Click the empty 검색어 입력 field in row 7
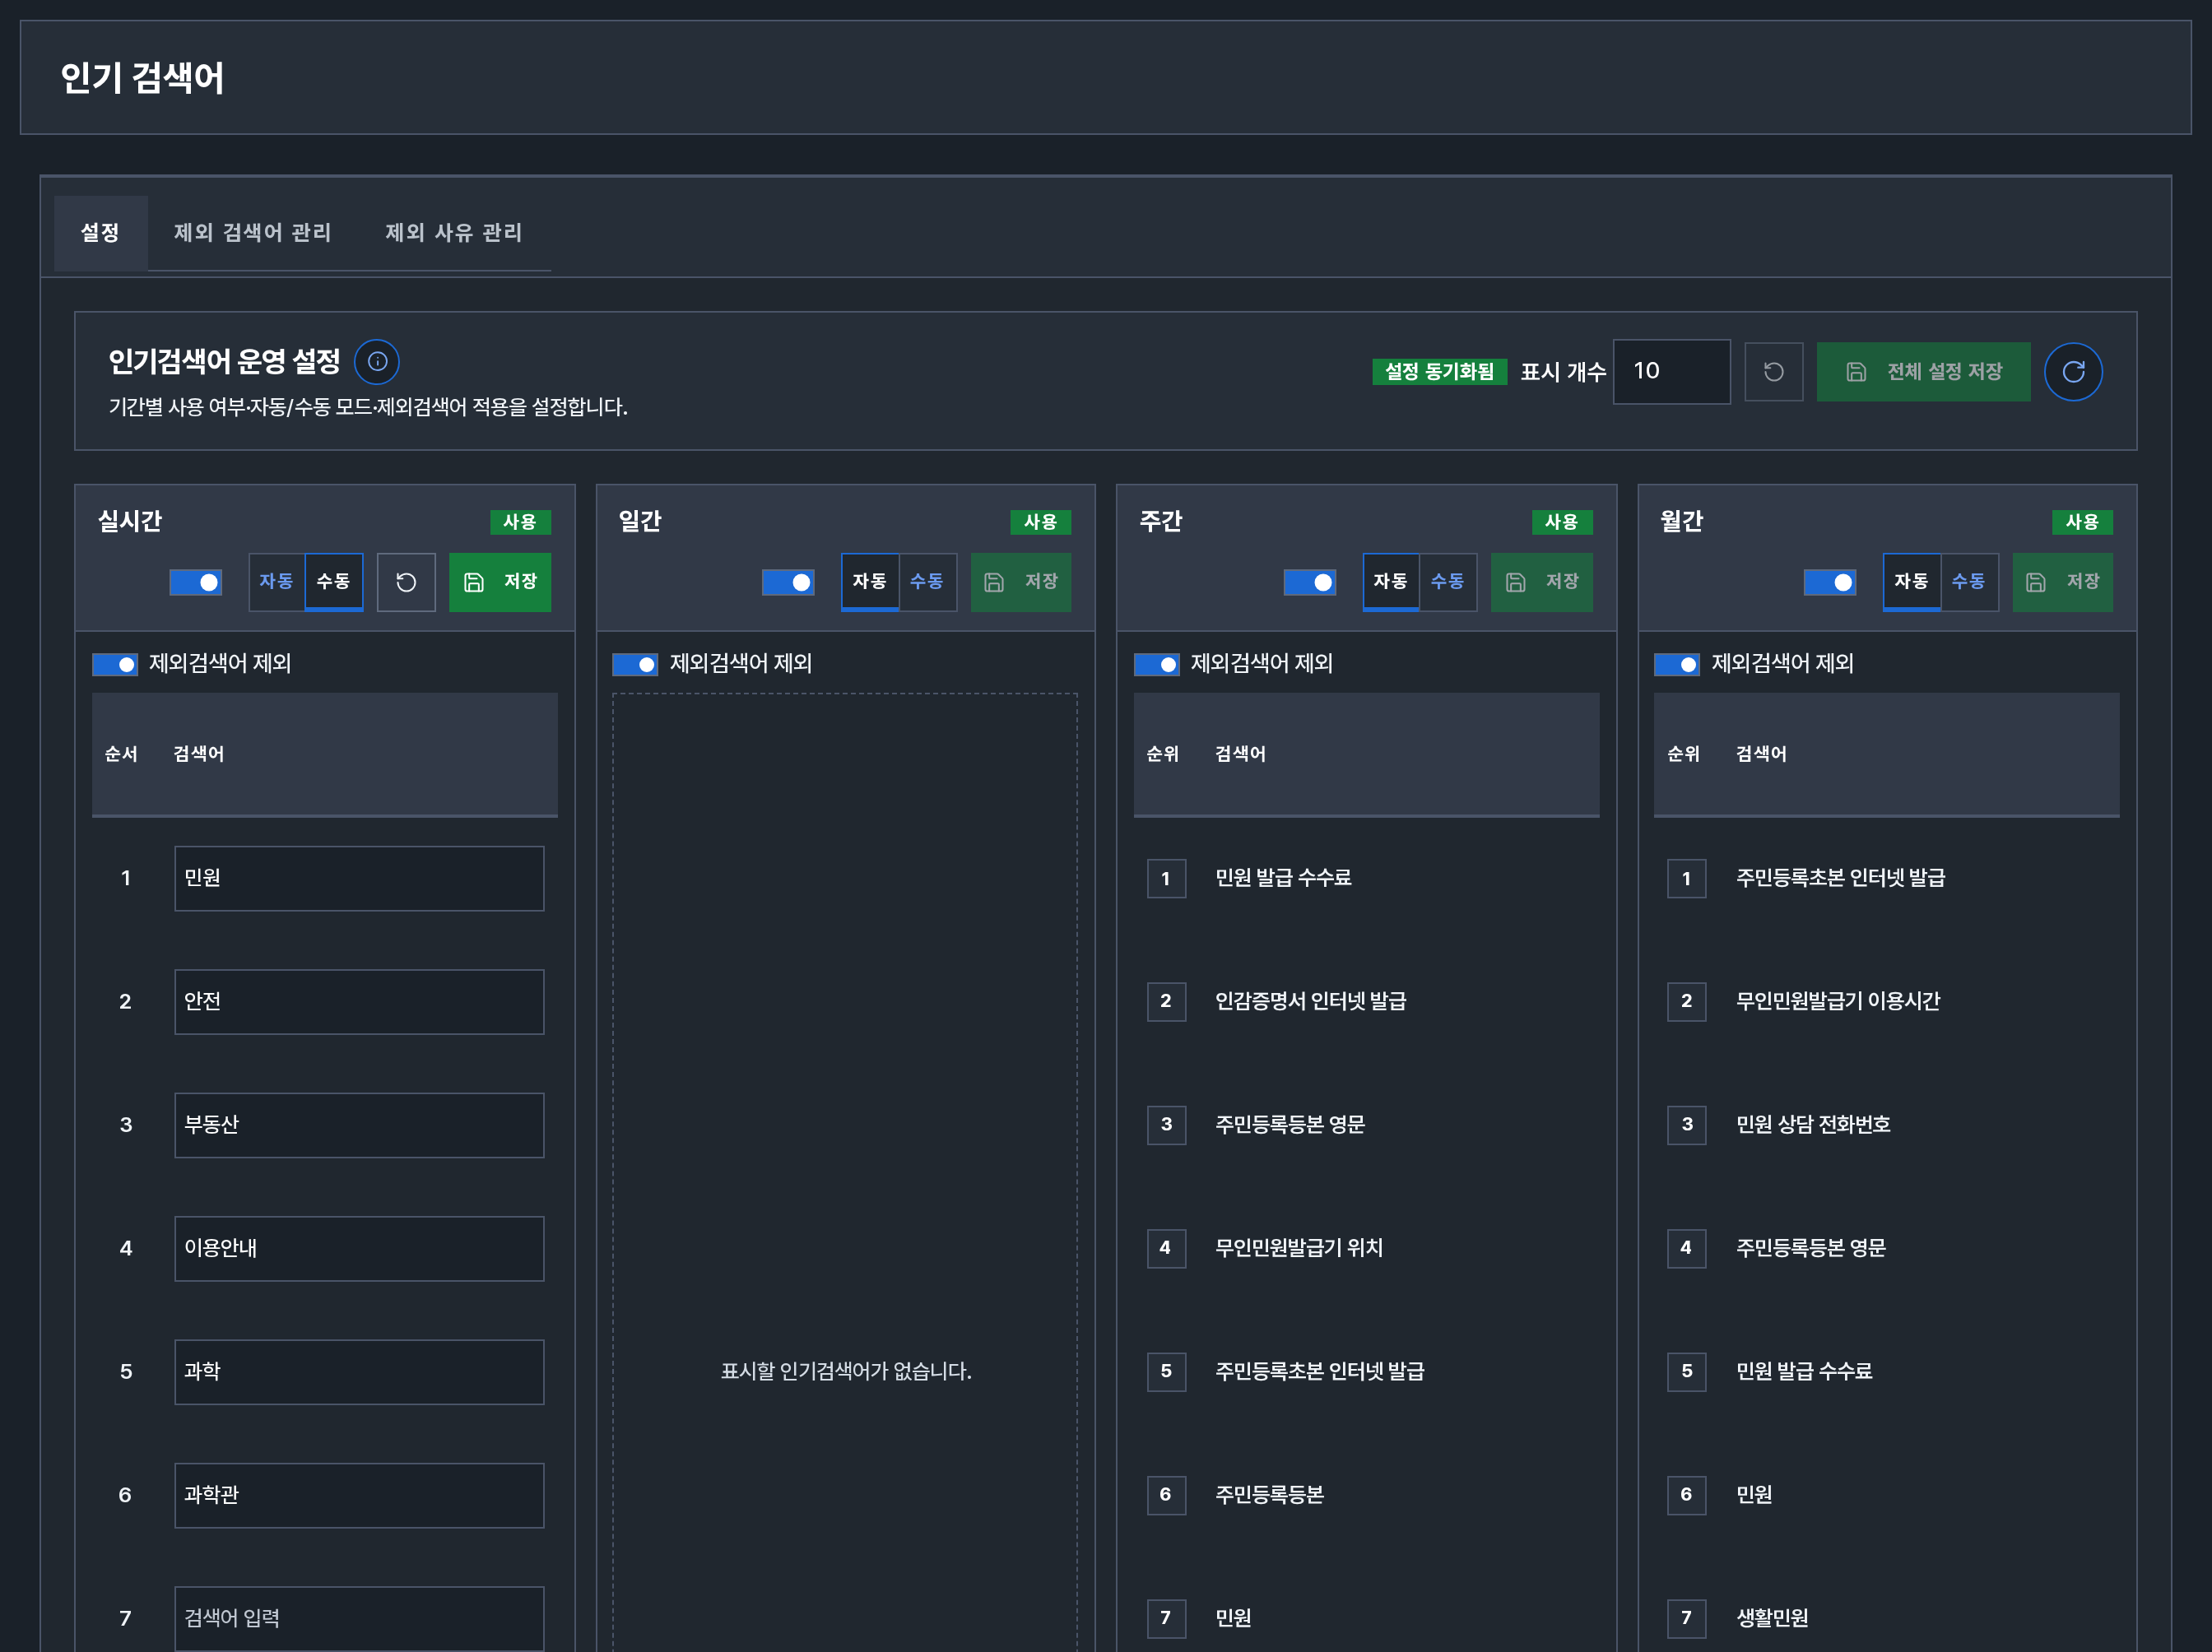 [359, 1618]
